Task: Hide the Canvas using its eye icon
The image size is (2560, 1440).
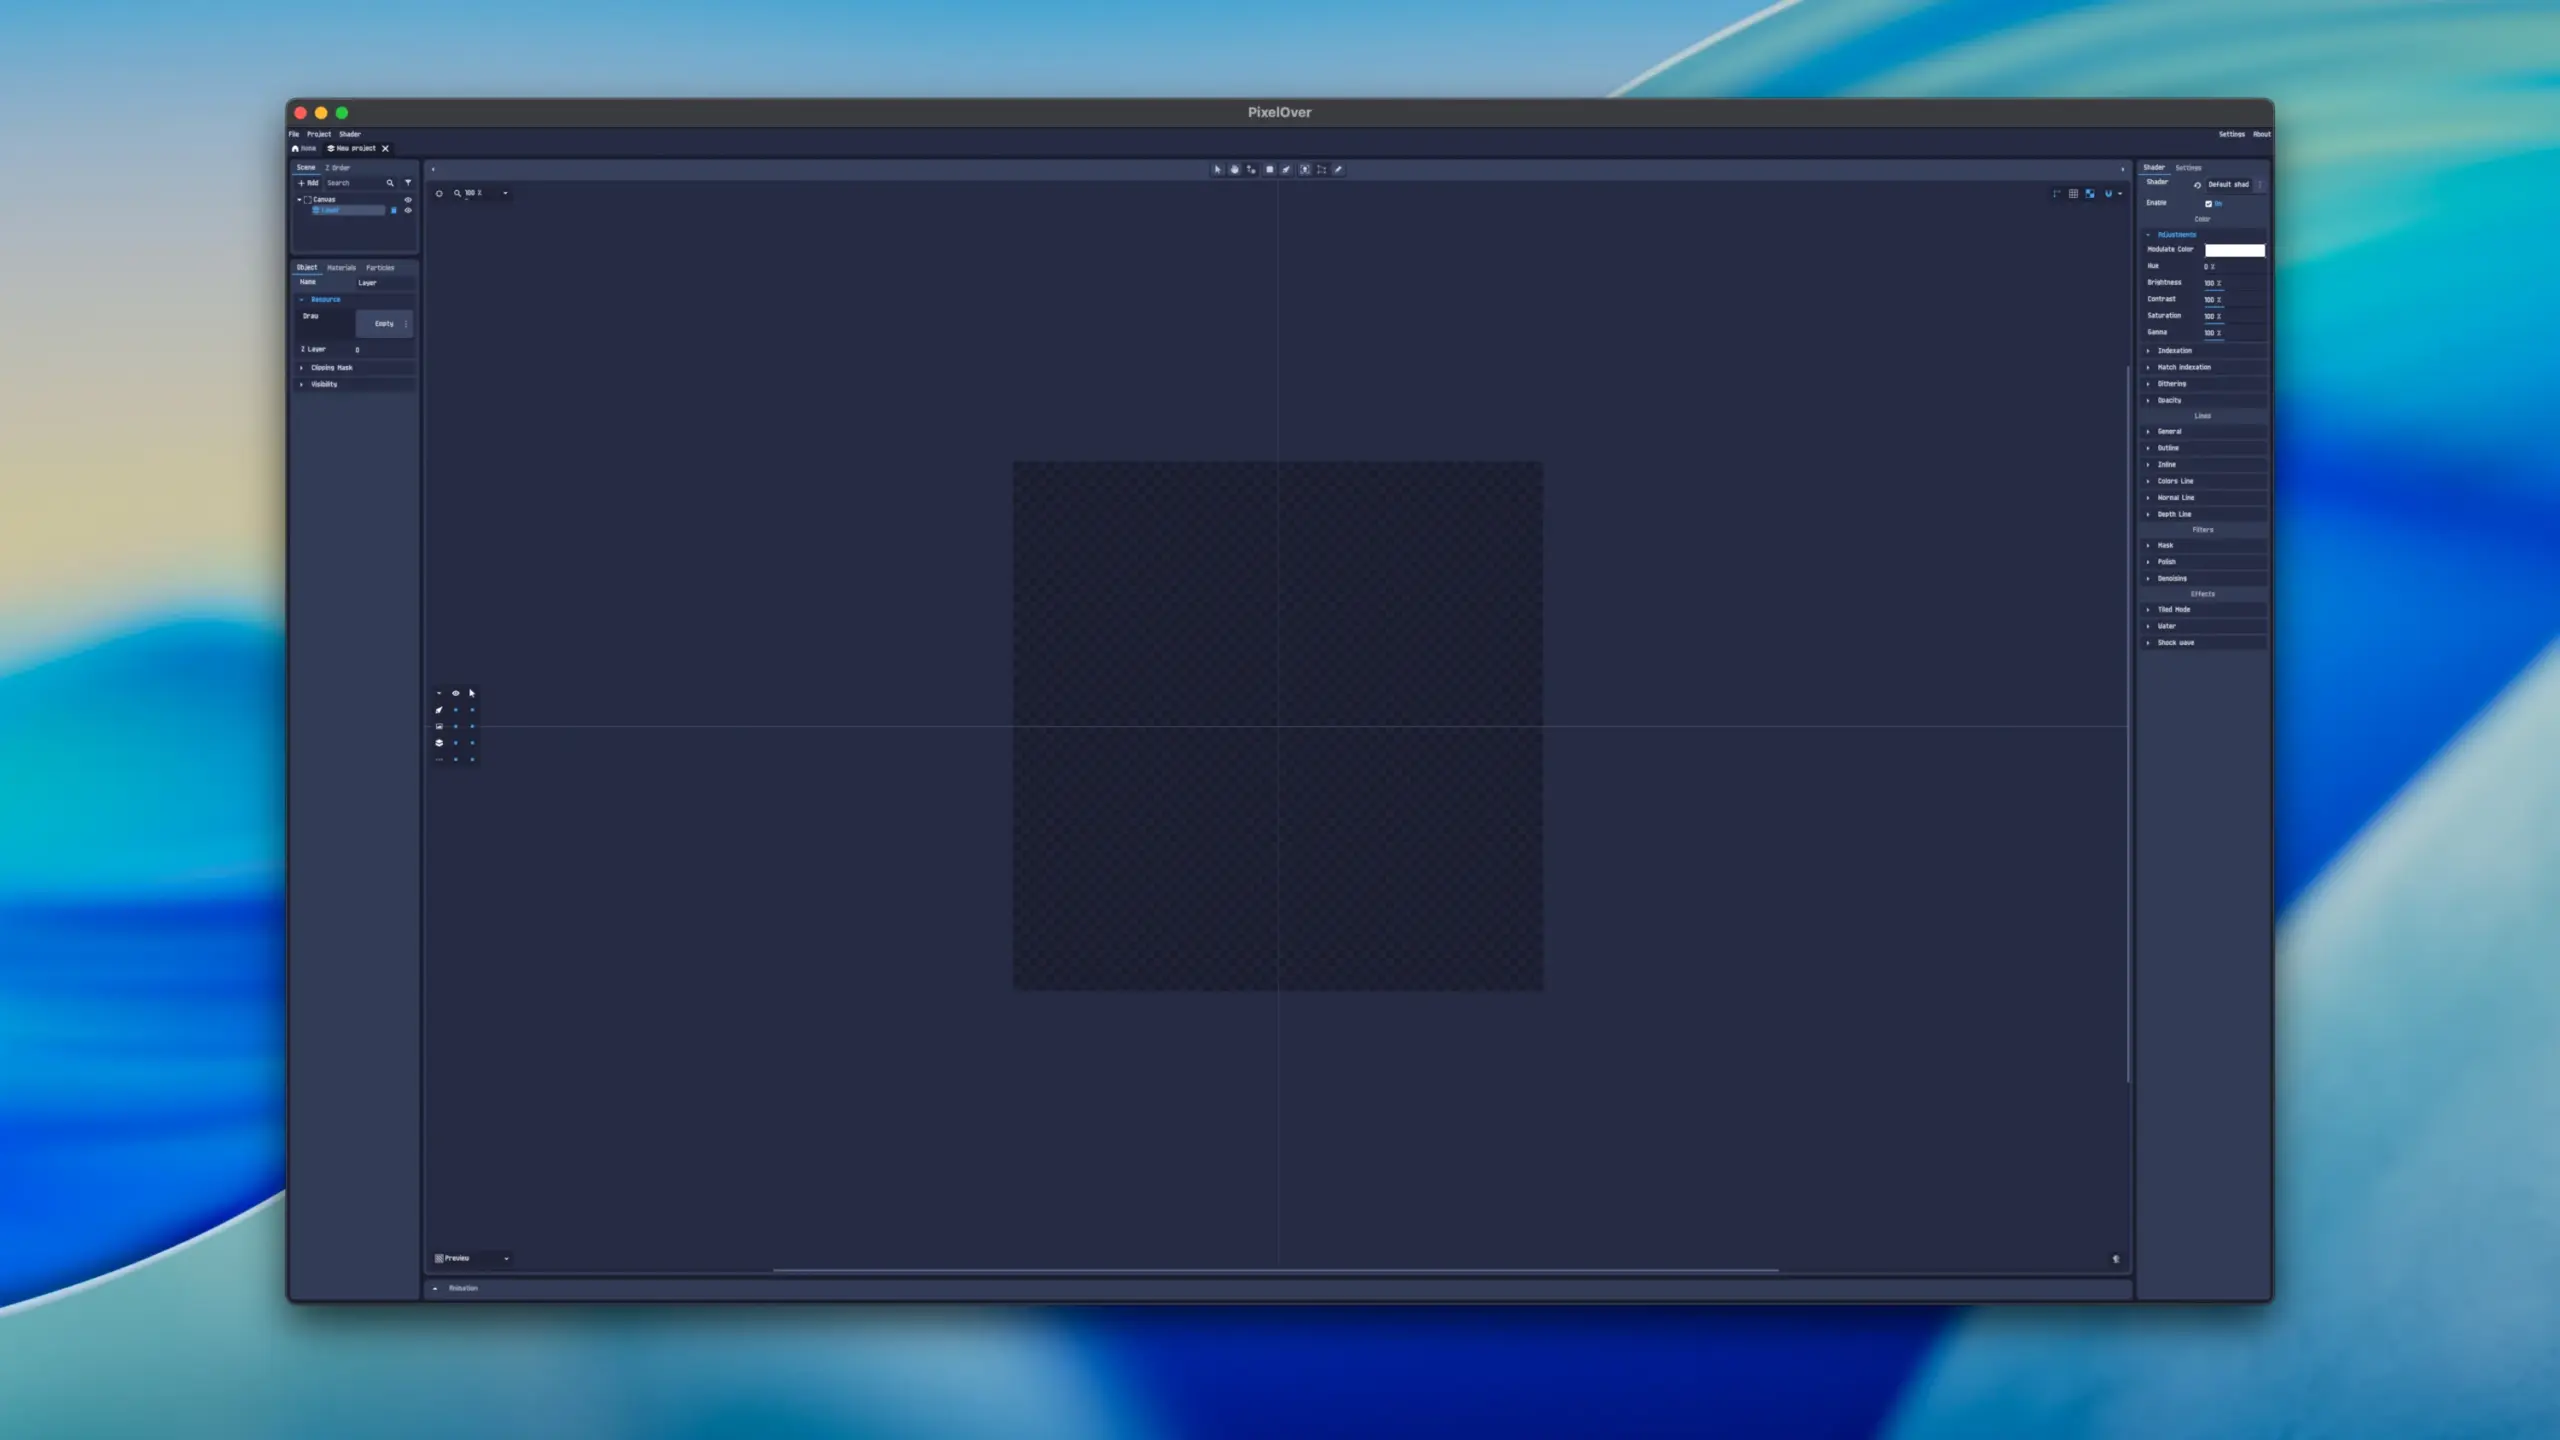Action: (408, 200)
